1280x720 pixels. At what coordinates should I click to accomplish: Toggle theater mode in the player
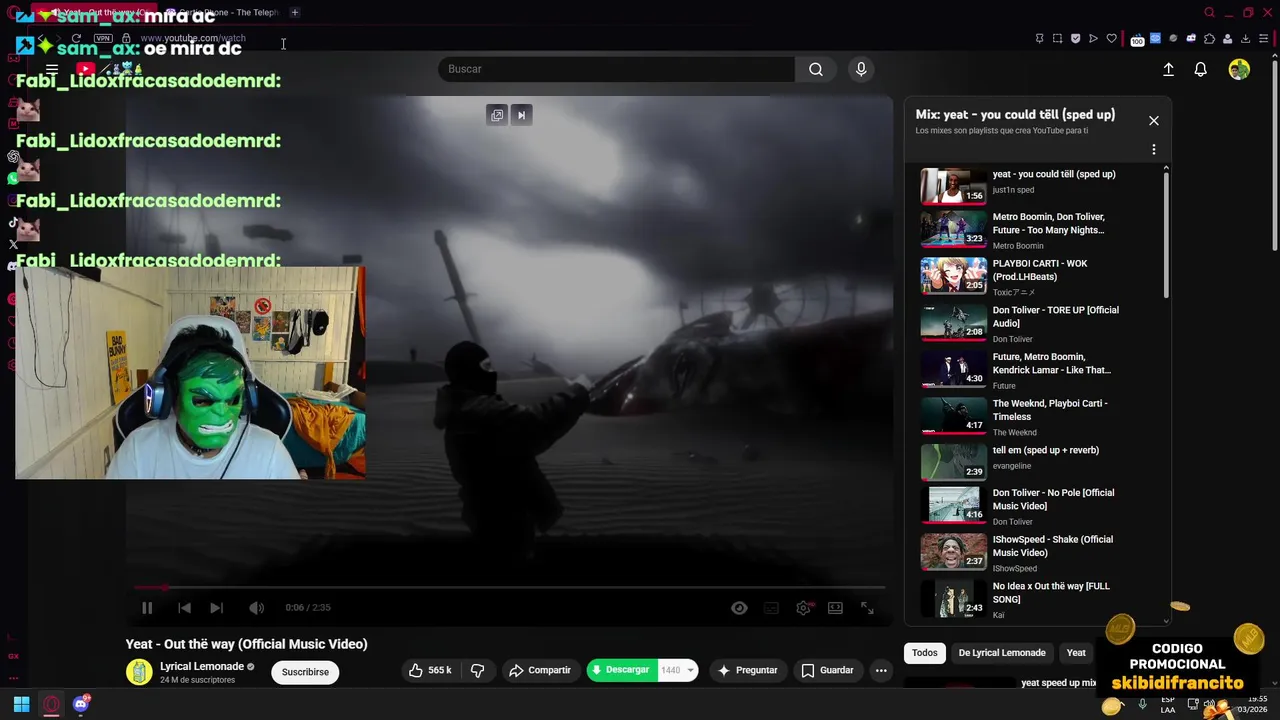835,608
